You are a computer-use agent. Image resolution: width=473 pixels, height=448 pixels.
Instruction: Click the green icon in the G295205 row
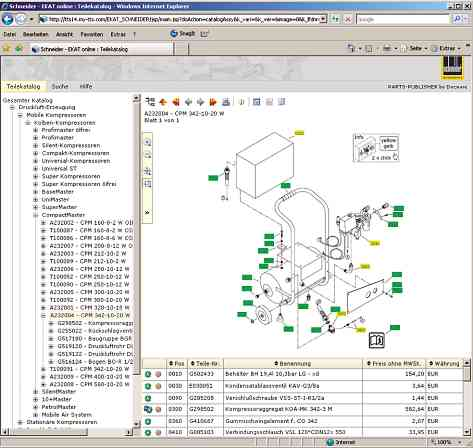tap(148, 398)
